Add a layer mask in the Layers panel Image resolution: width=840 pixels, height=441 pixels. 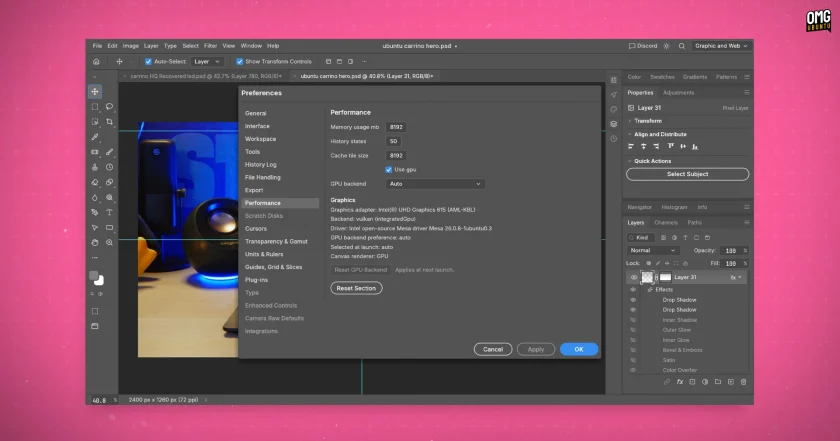coord(692,382)
